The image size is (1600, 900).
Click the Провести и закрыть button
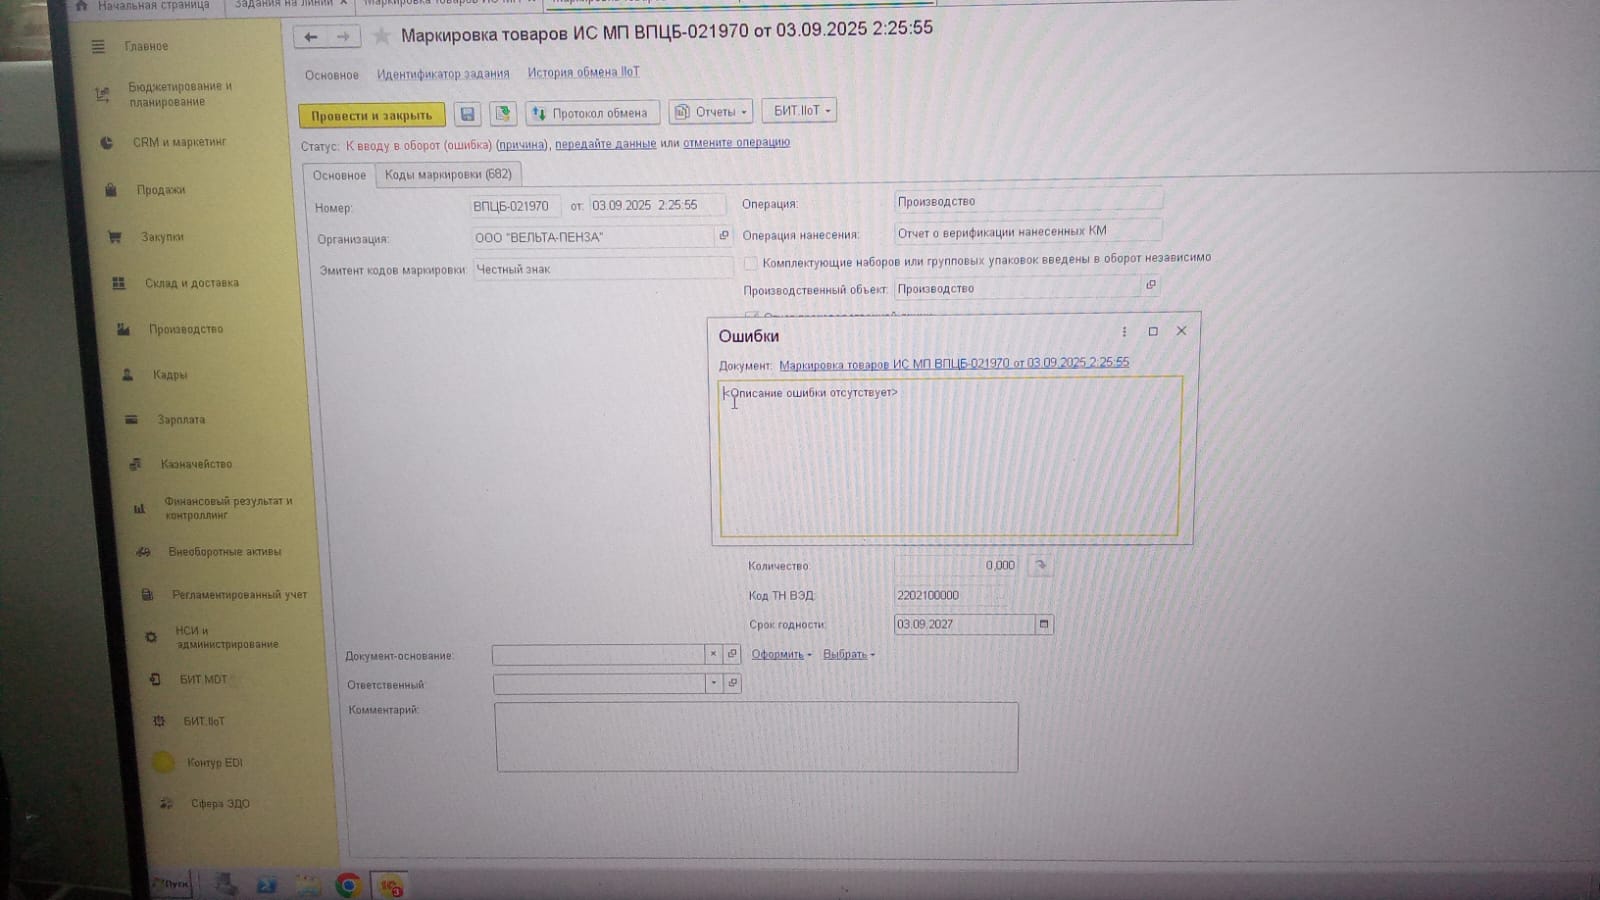pos(371,115)
